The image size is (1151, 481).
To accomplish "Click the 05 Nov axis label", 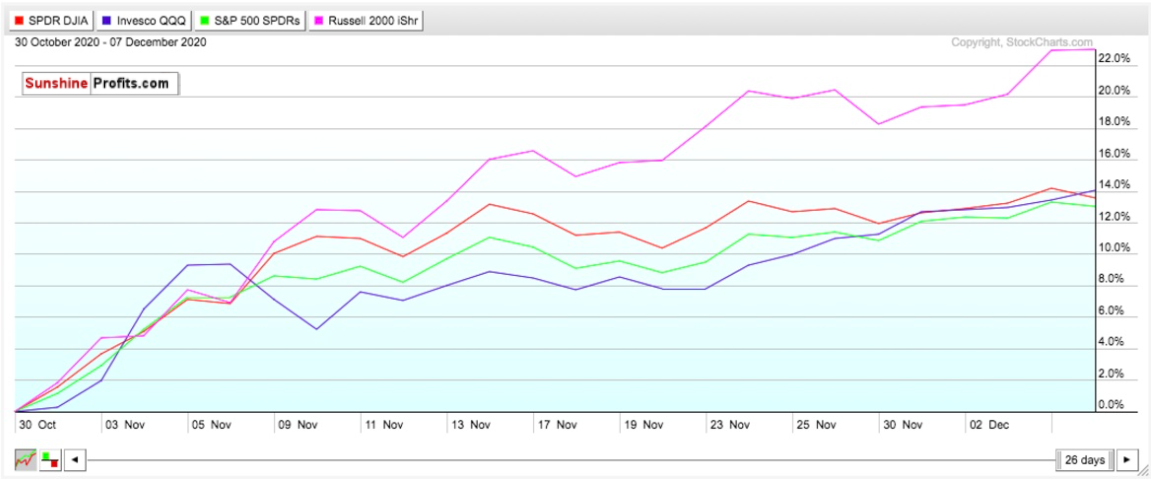I will (212, 424).
